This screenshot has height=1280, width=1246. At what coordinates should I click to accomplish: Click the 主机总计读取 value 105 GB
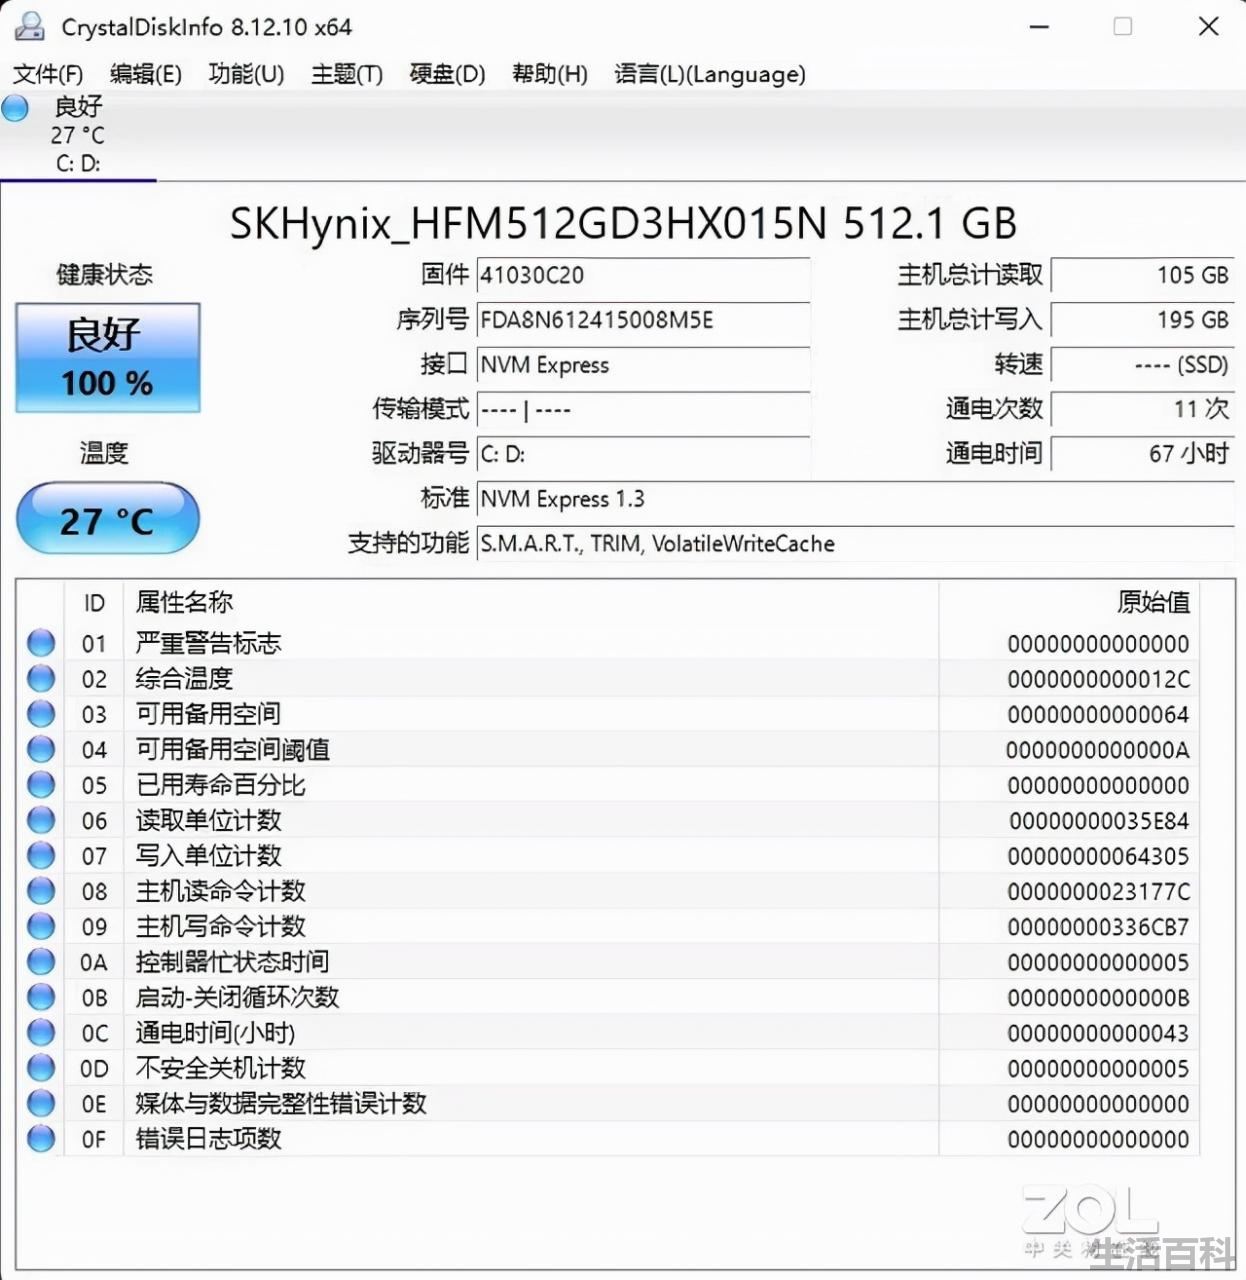[x=1143, y=275]
